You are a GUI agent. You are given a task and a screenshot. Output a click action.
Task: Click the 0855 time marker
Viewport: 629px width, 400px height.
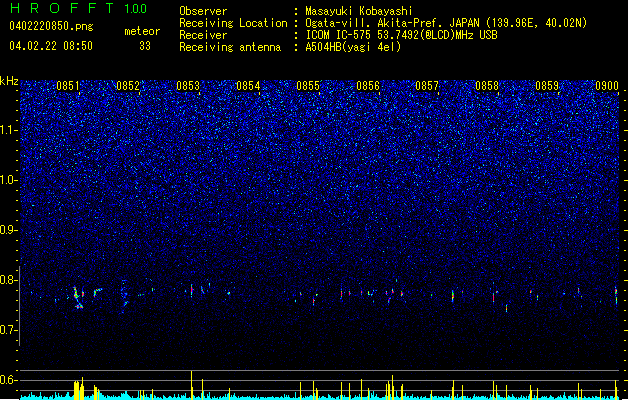pos(308,85)
